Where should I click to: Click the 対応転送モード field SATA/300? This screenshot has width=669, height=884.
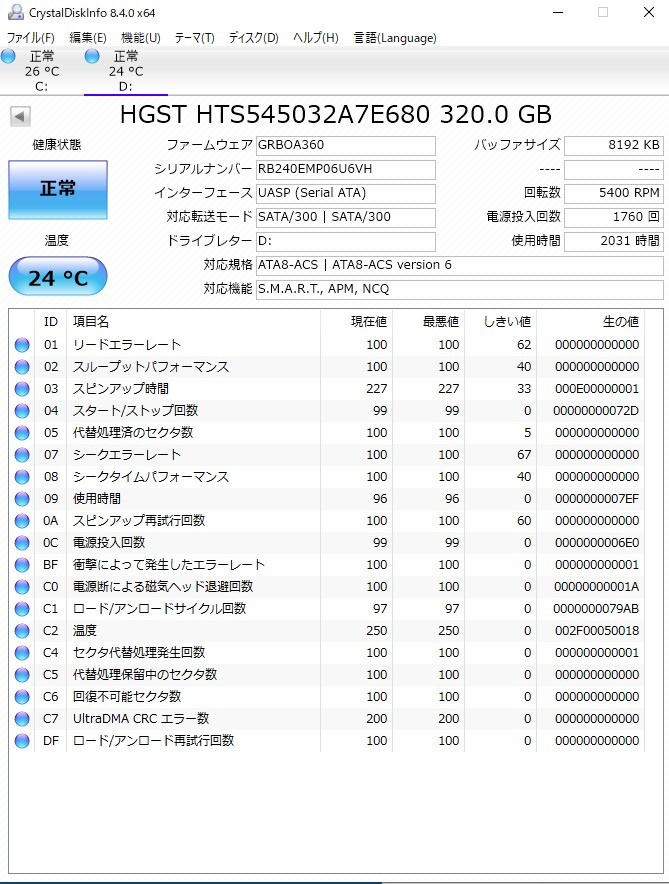click(345, 217)
